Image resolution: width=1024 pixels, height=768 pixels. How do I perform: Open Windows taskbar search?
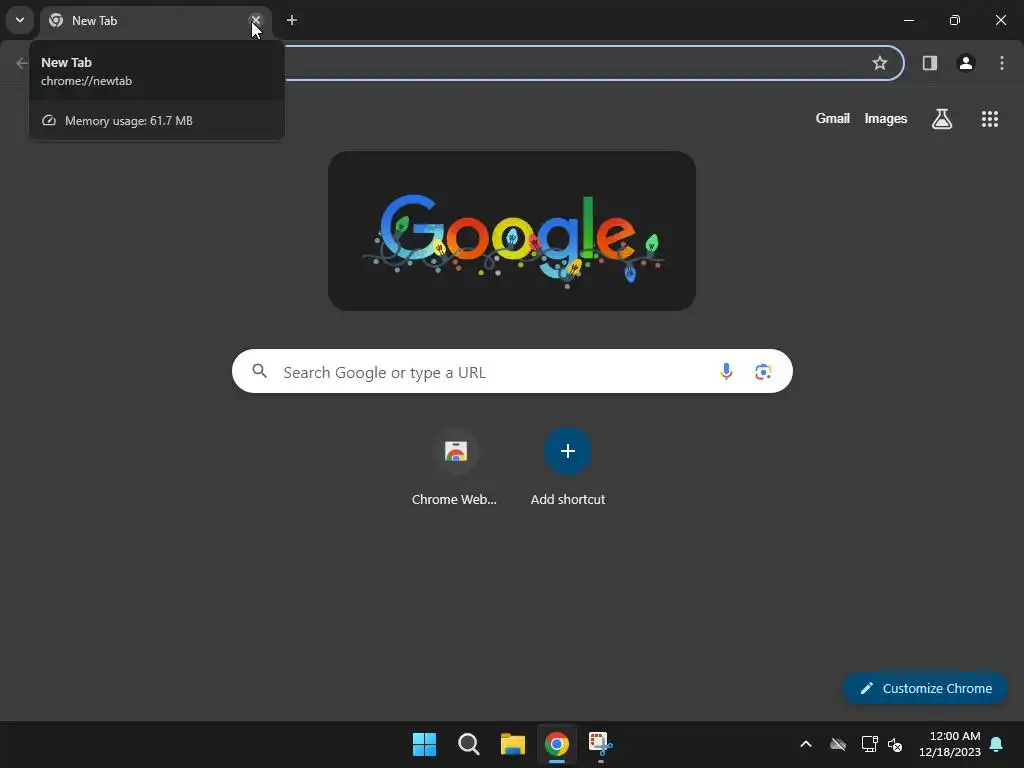pyautogui.click(x=468, y=744)
